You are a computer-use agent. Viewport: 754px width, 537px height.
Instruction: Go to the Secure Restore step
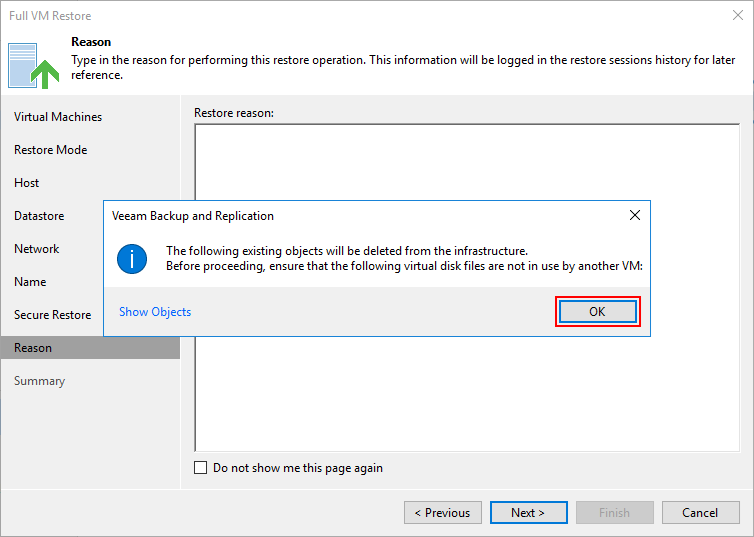click(x=52, y=315)
